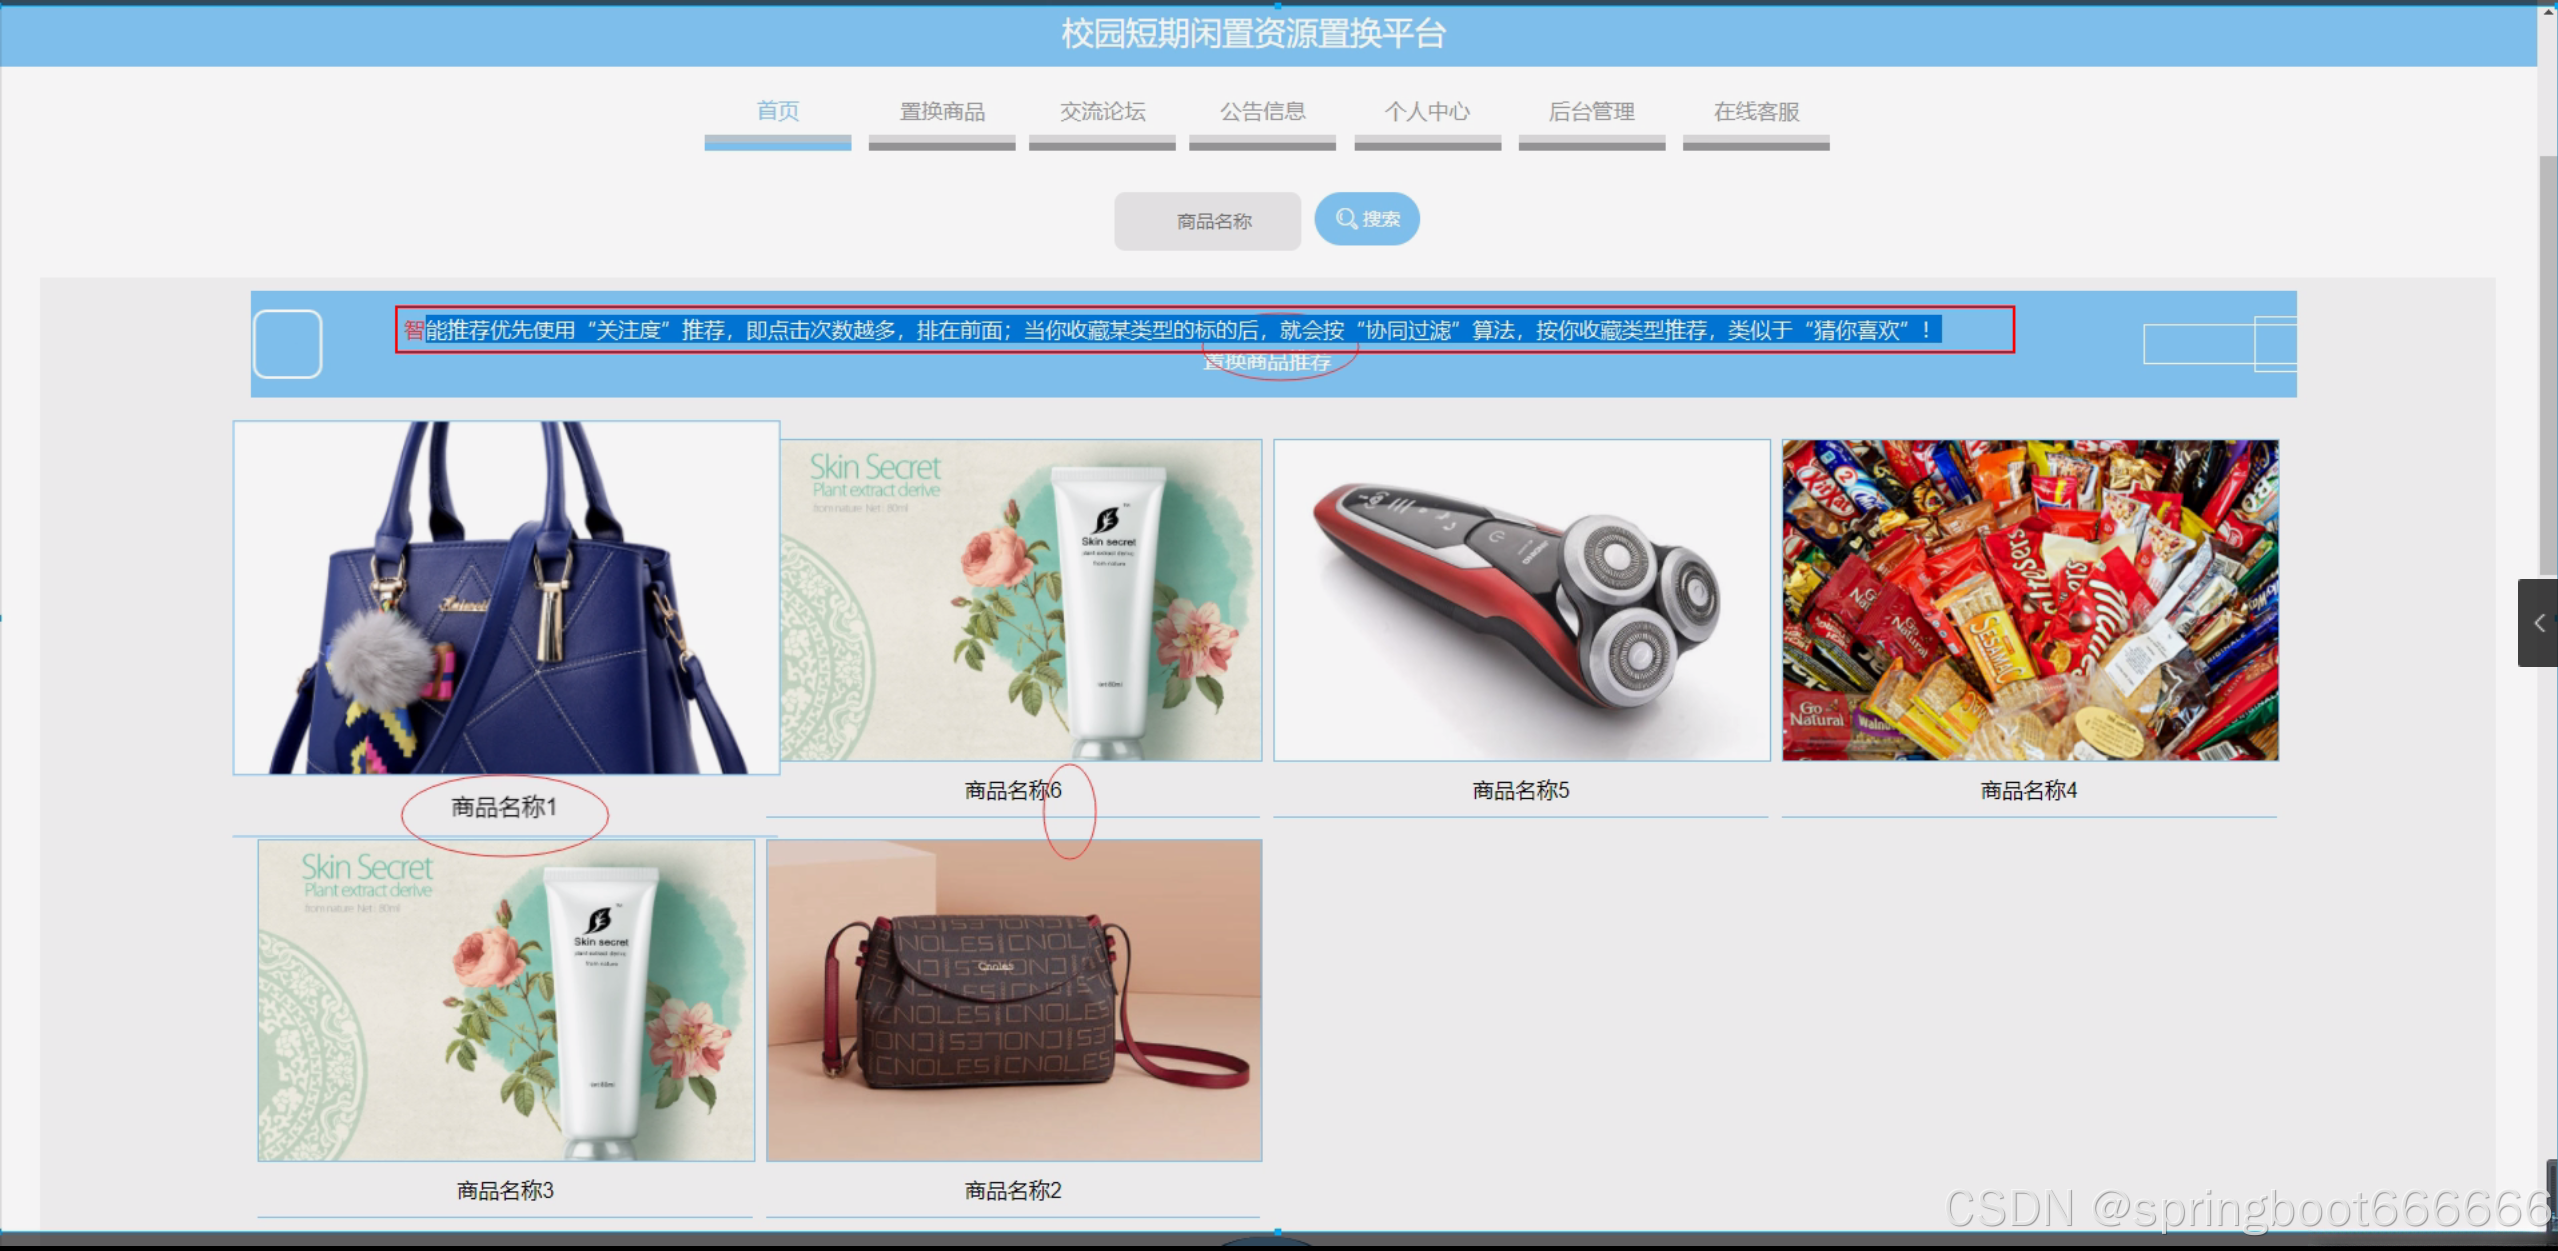Click the rounded square icon in banner
The height and width of the screenshot is (1251, 2558).
287,344
